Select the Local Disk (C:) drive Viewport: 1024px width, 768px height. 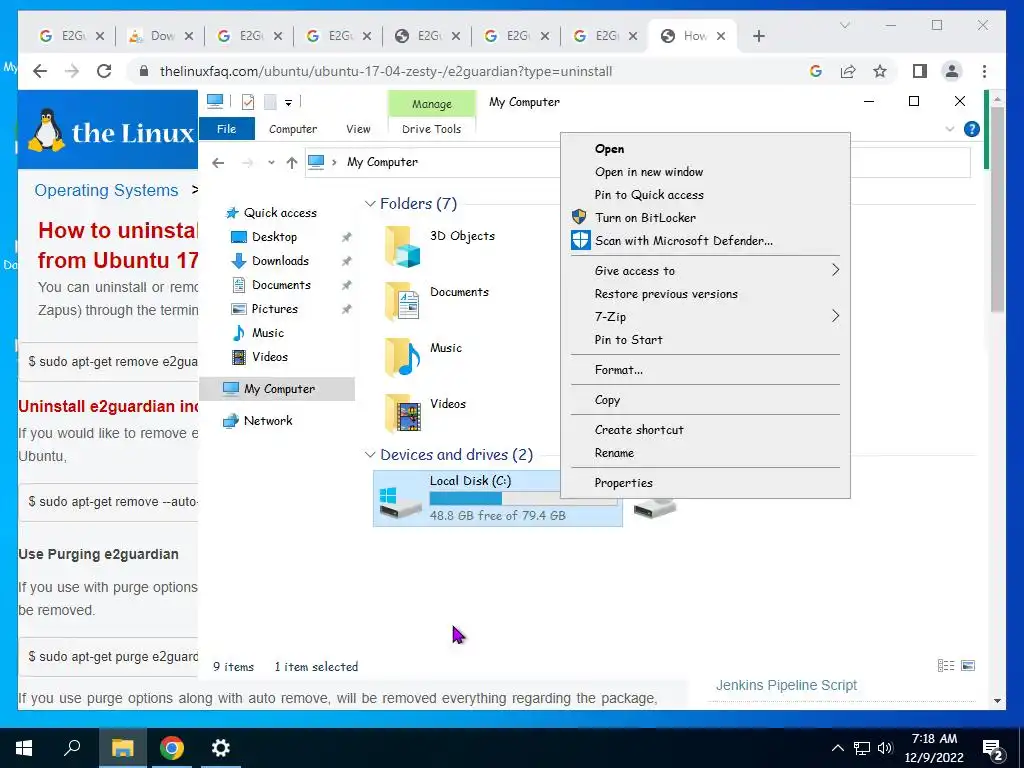click(x=498, y=498)
